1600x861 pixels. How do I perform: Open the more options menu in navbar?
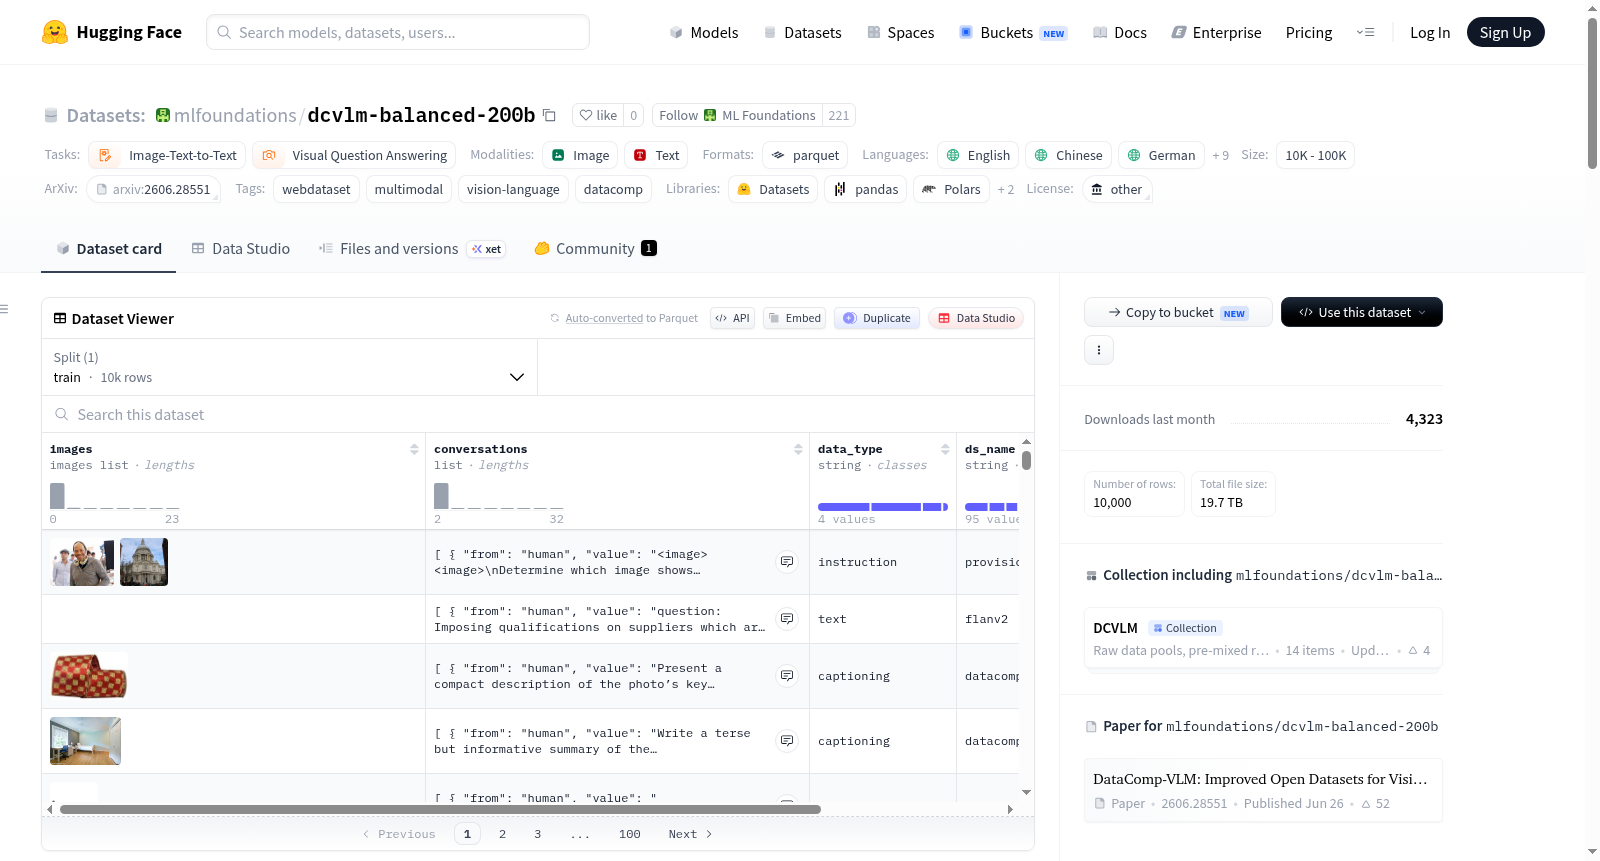point(1365,32)
